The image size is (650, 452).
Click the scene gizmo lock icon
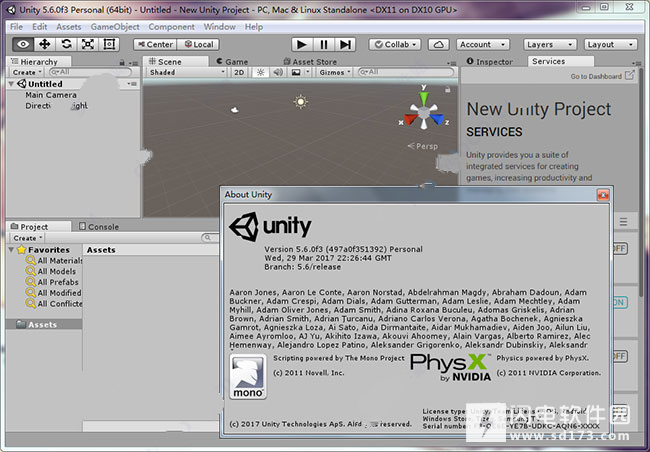pos(447,89)
